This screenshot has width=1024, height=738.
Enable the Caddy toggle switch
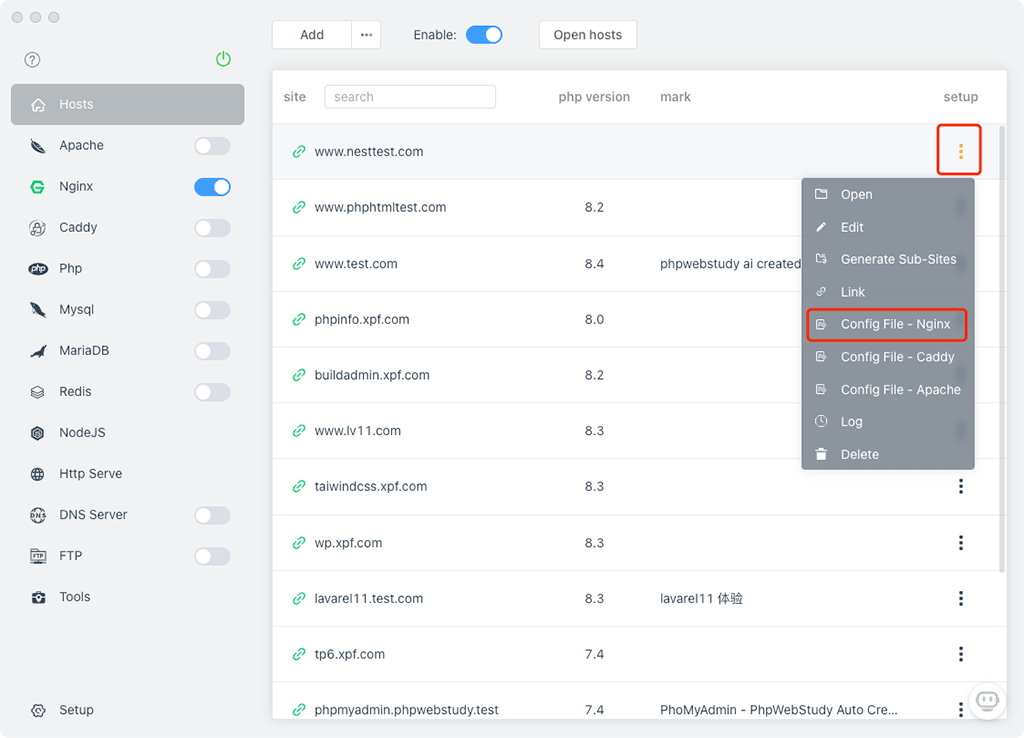pos(212,228)
